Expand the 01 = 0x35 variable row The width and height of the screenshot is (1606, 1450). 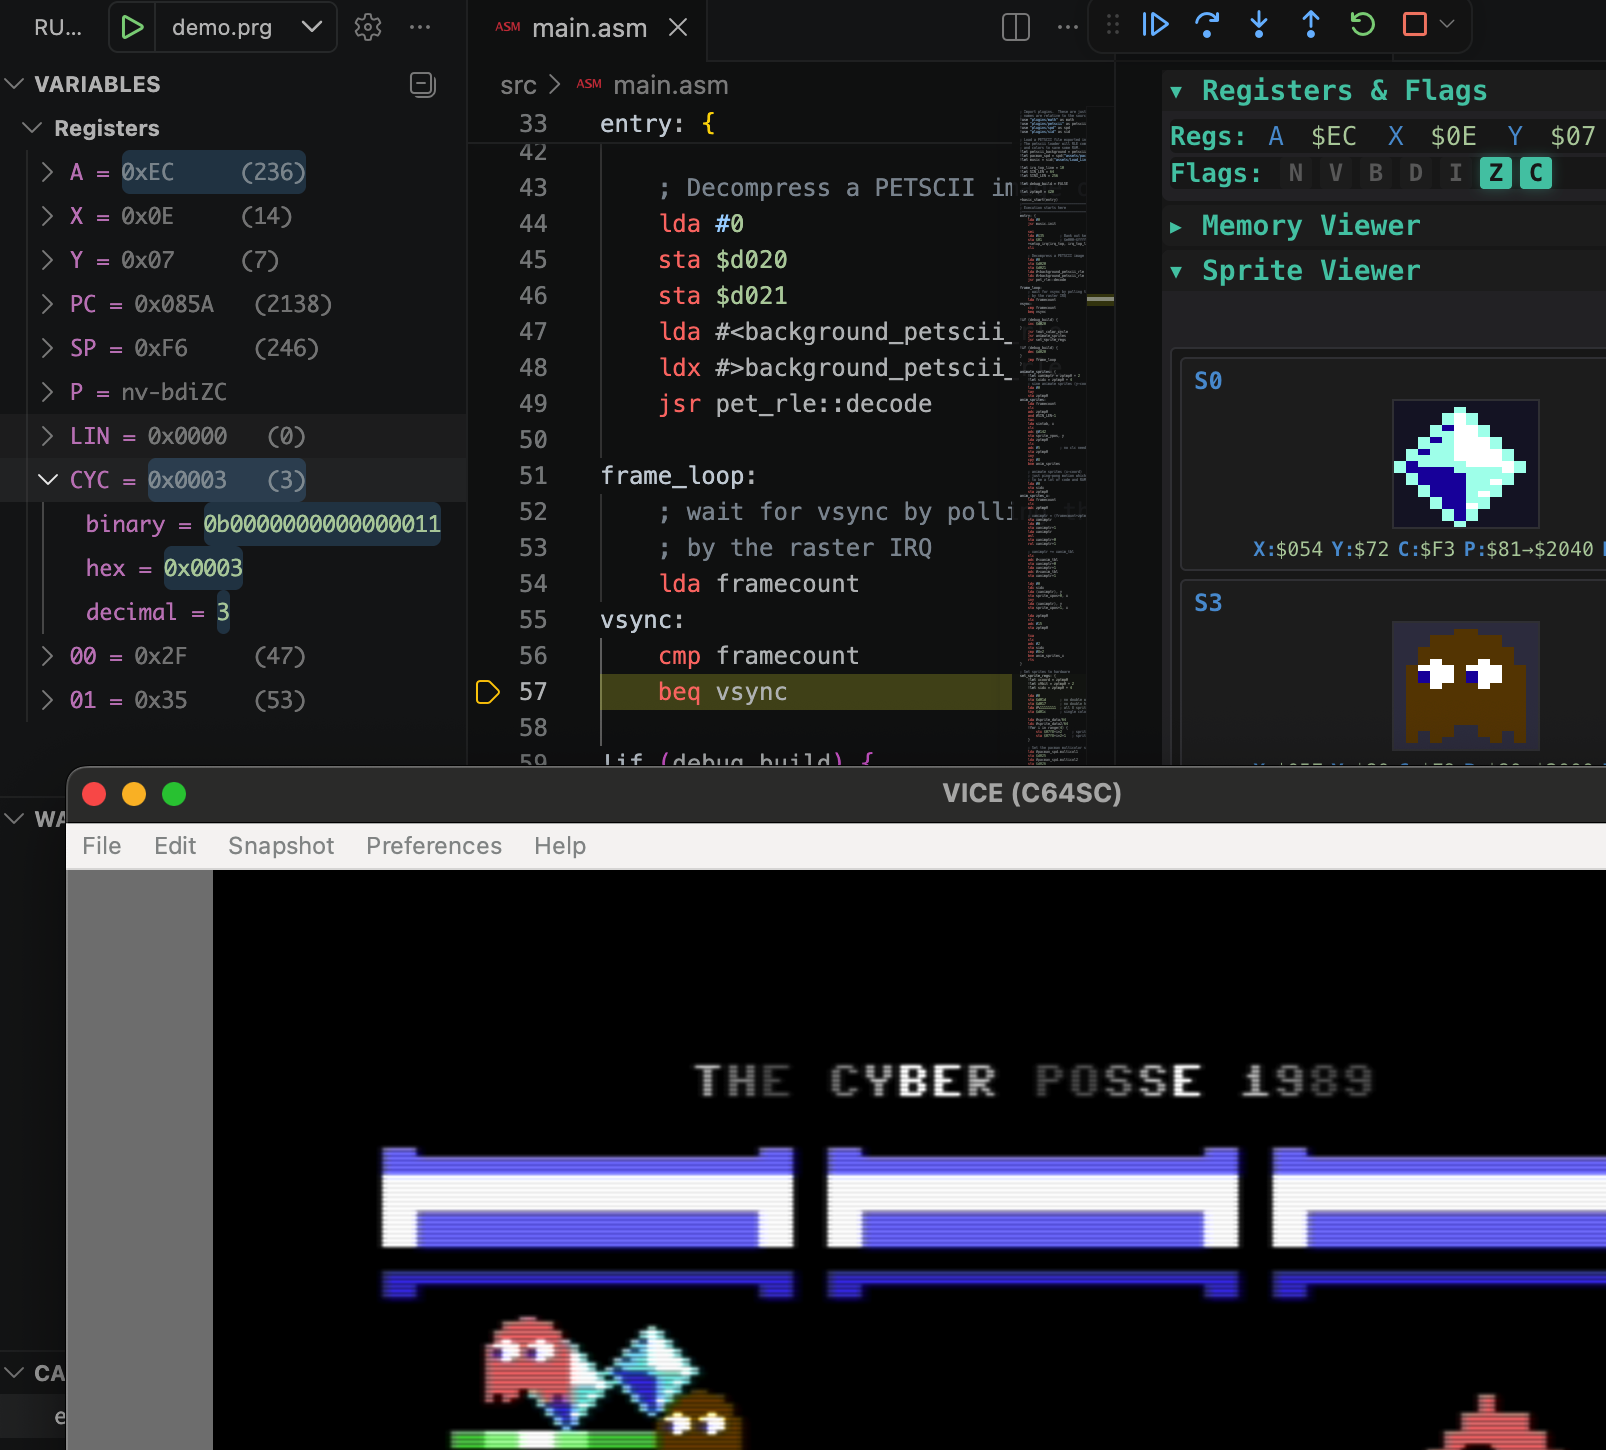[47, 700]
